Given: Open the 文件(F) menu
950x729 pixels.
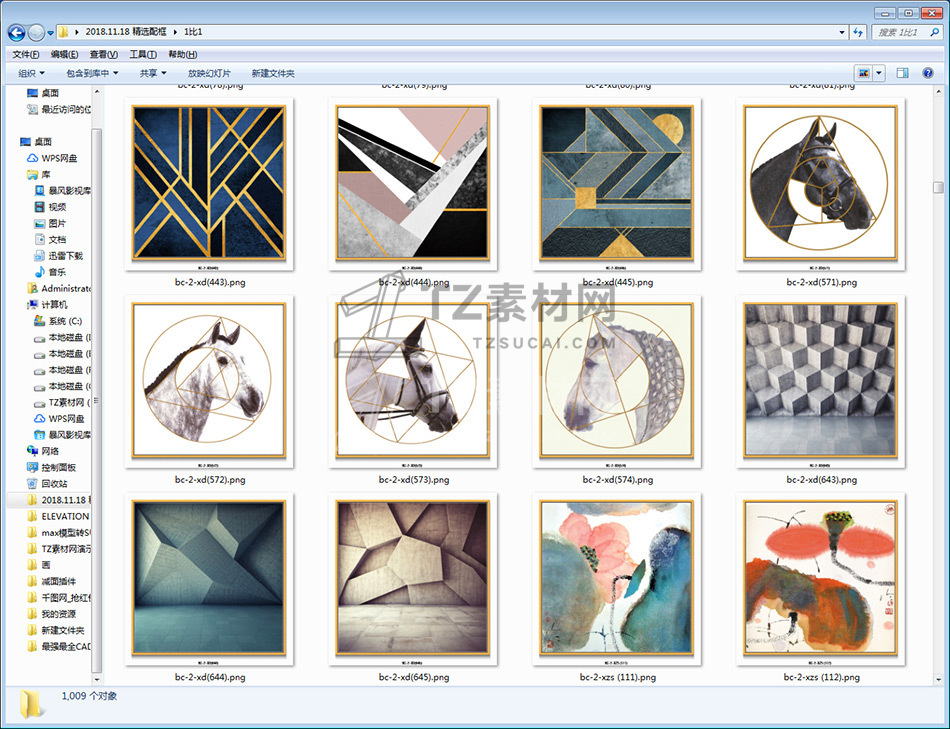Looking at the screenshot, I should pos(26,54).
